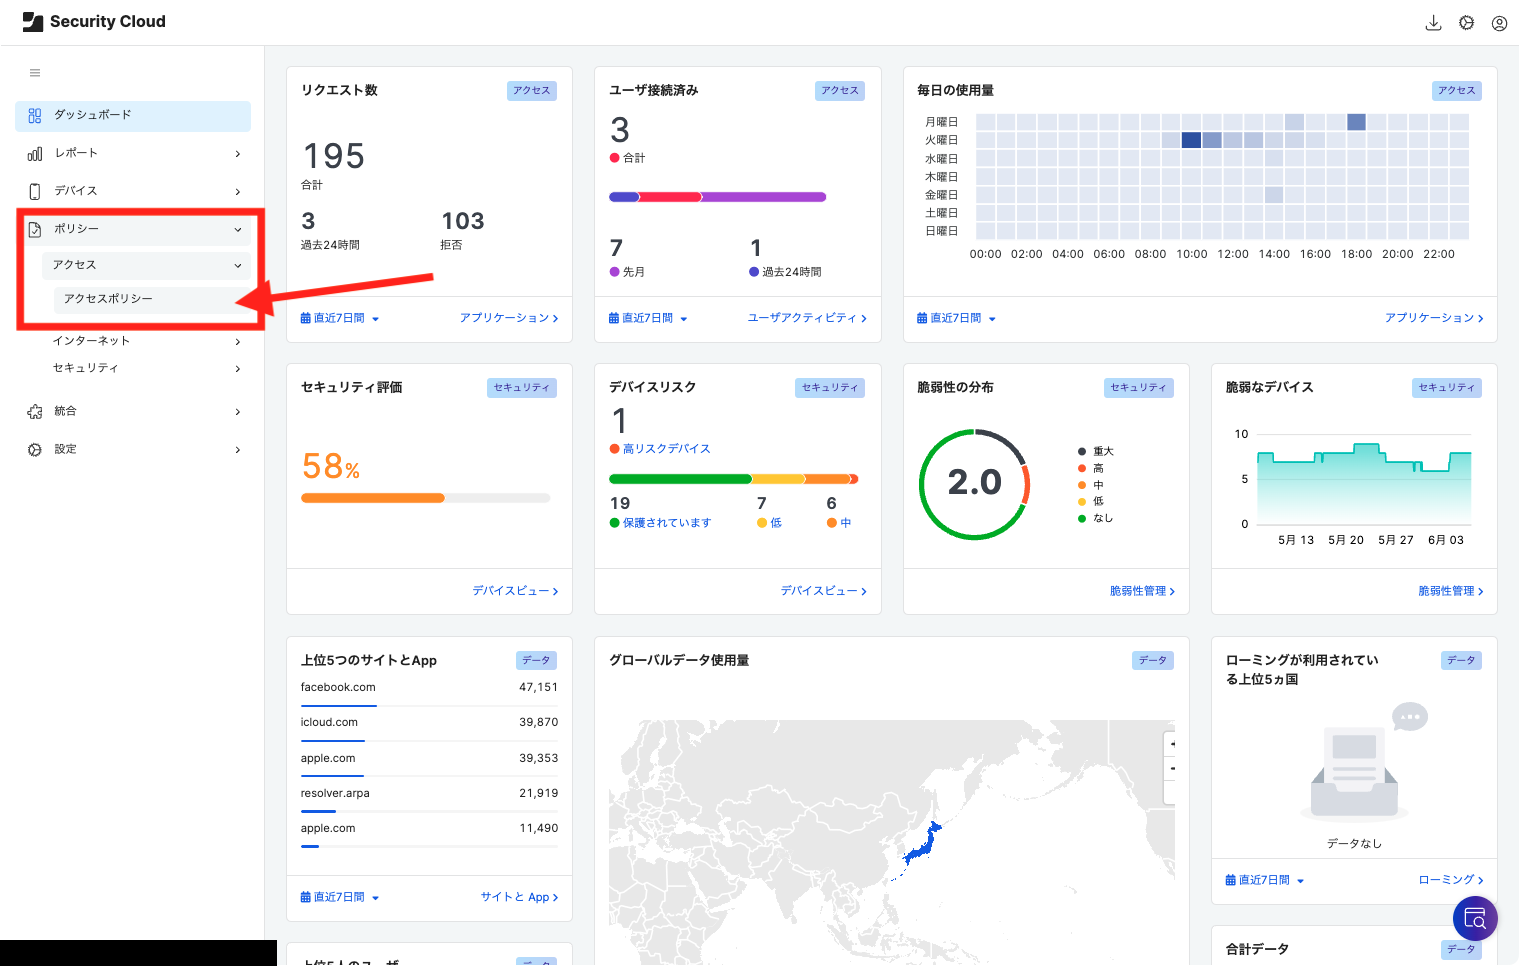
Task: Click calendar icon in Top 5 Sites card
Action: tap(306, 897)
